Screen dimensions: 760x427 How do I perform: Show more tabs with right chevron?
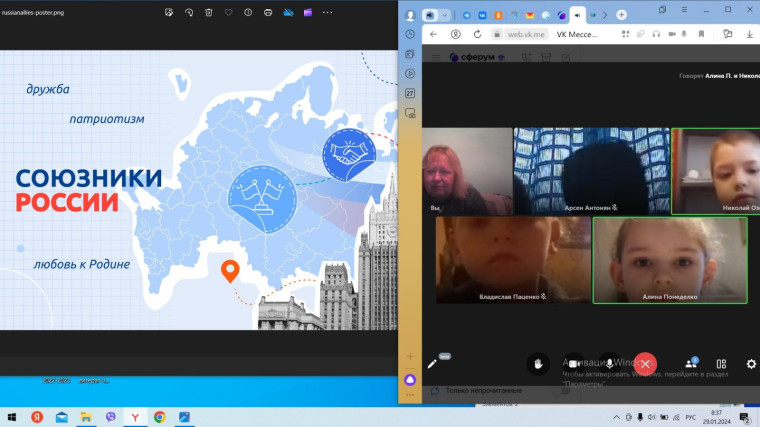pyautogui.click(x=605, y=16)
